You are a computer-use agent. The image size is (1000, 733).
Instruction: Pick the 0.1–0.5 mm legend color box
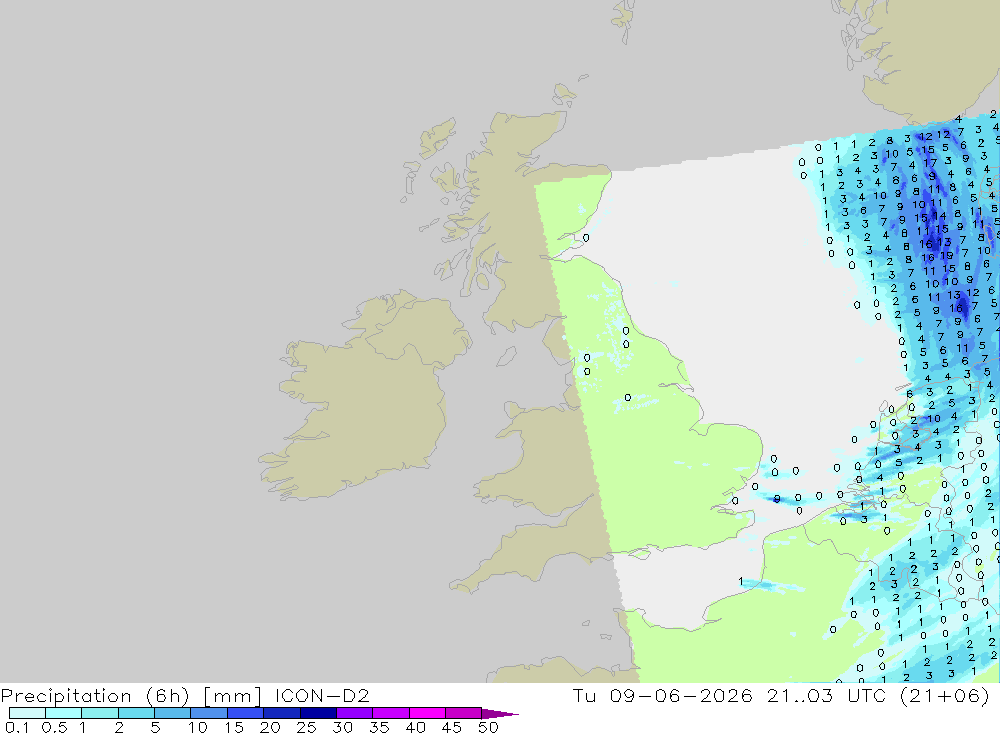tap(27, 713)
